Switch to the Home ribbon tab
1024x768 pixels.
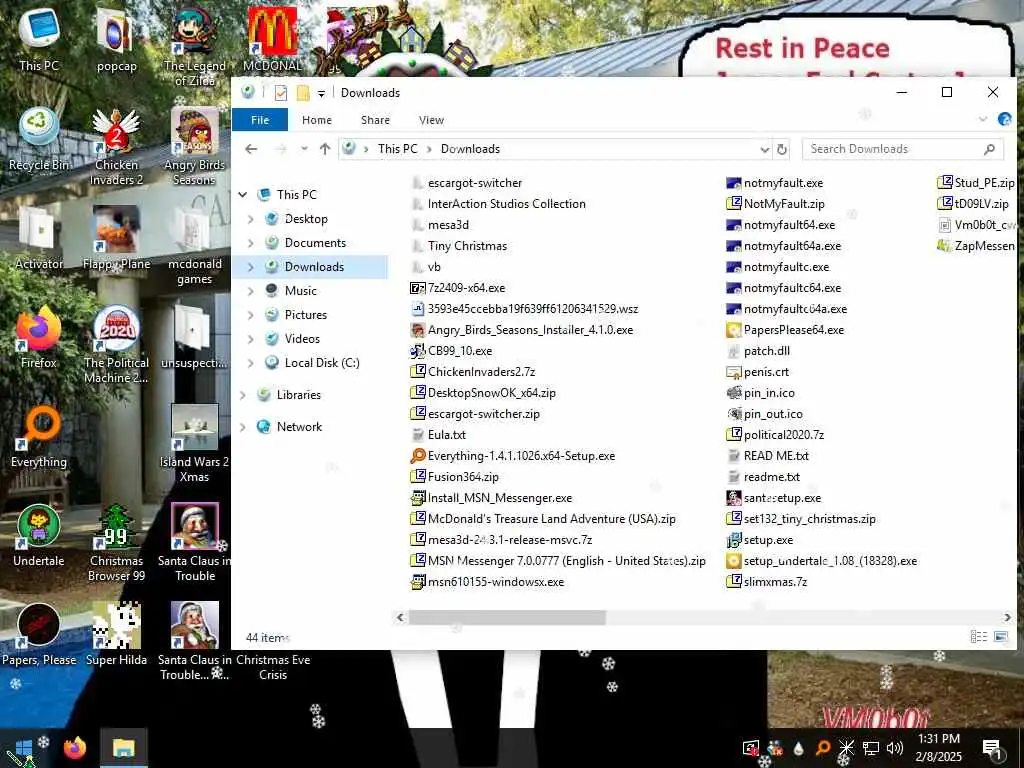(317, 120)
